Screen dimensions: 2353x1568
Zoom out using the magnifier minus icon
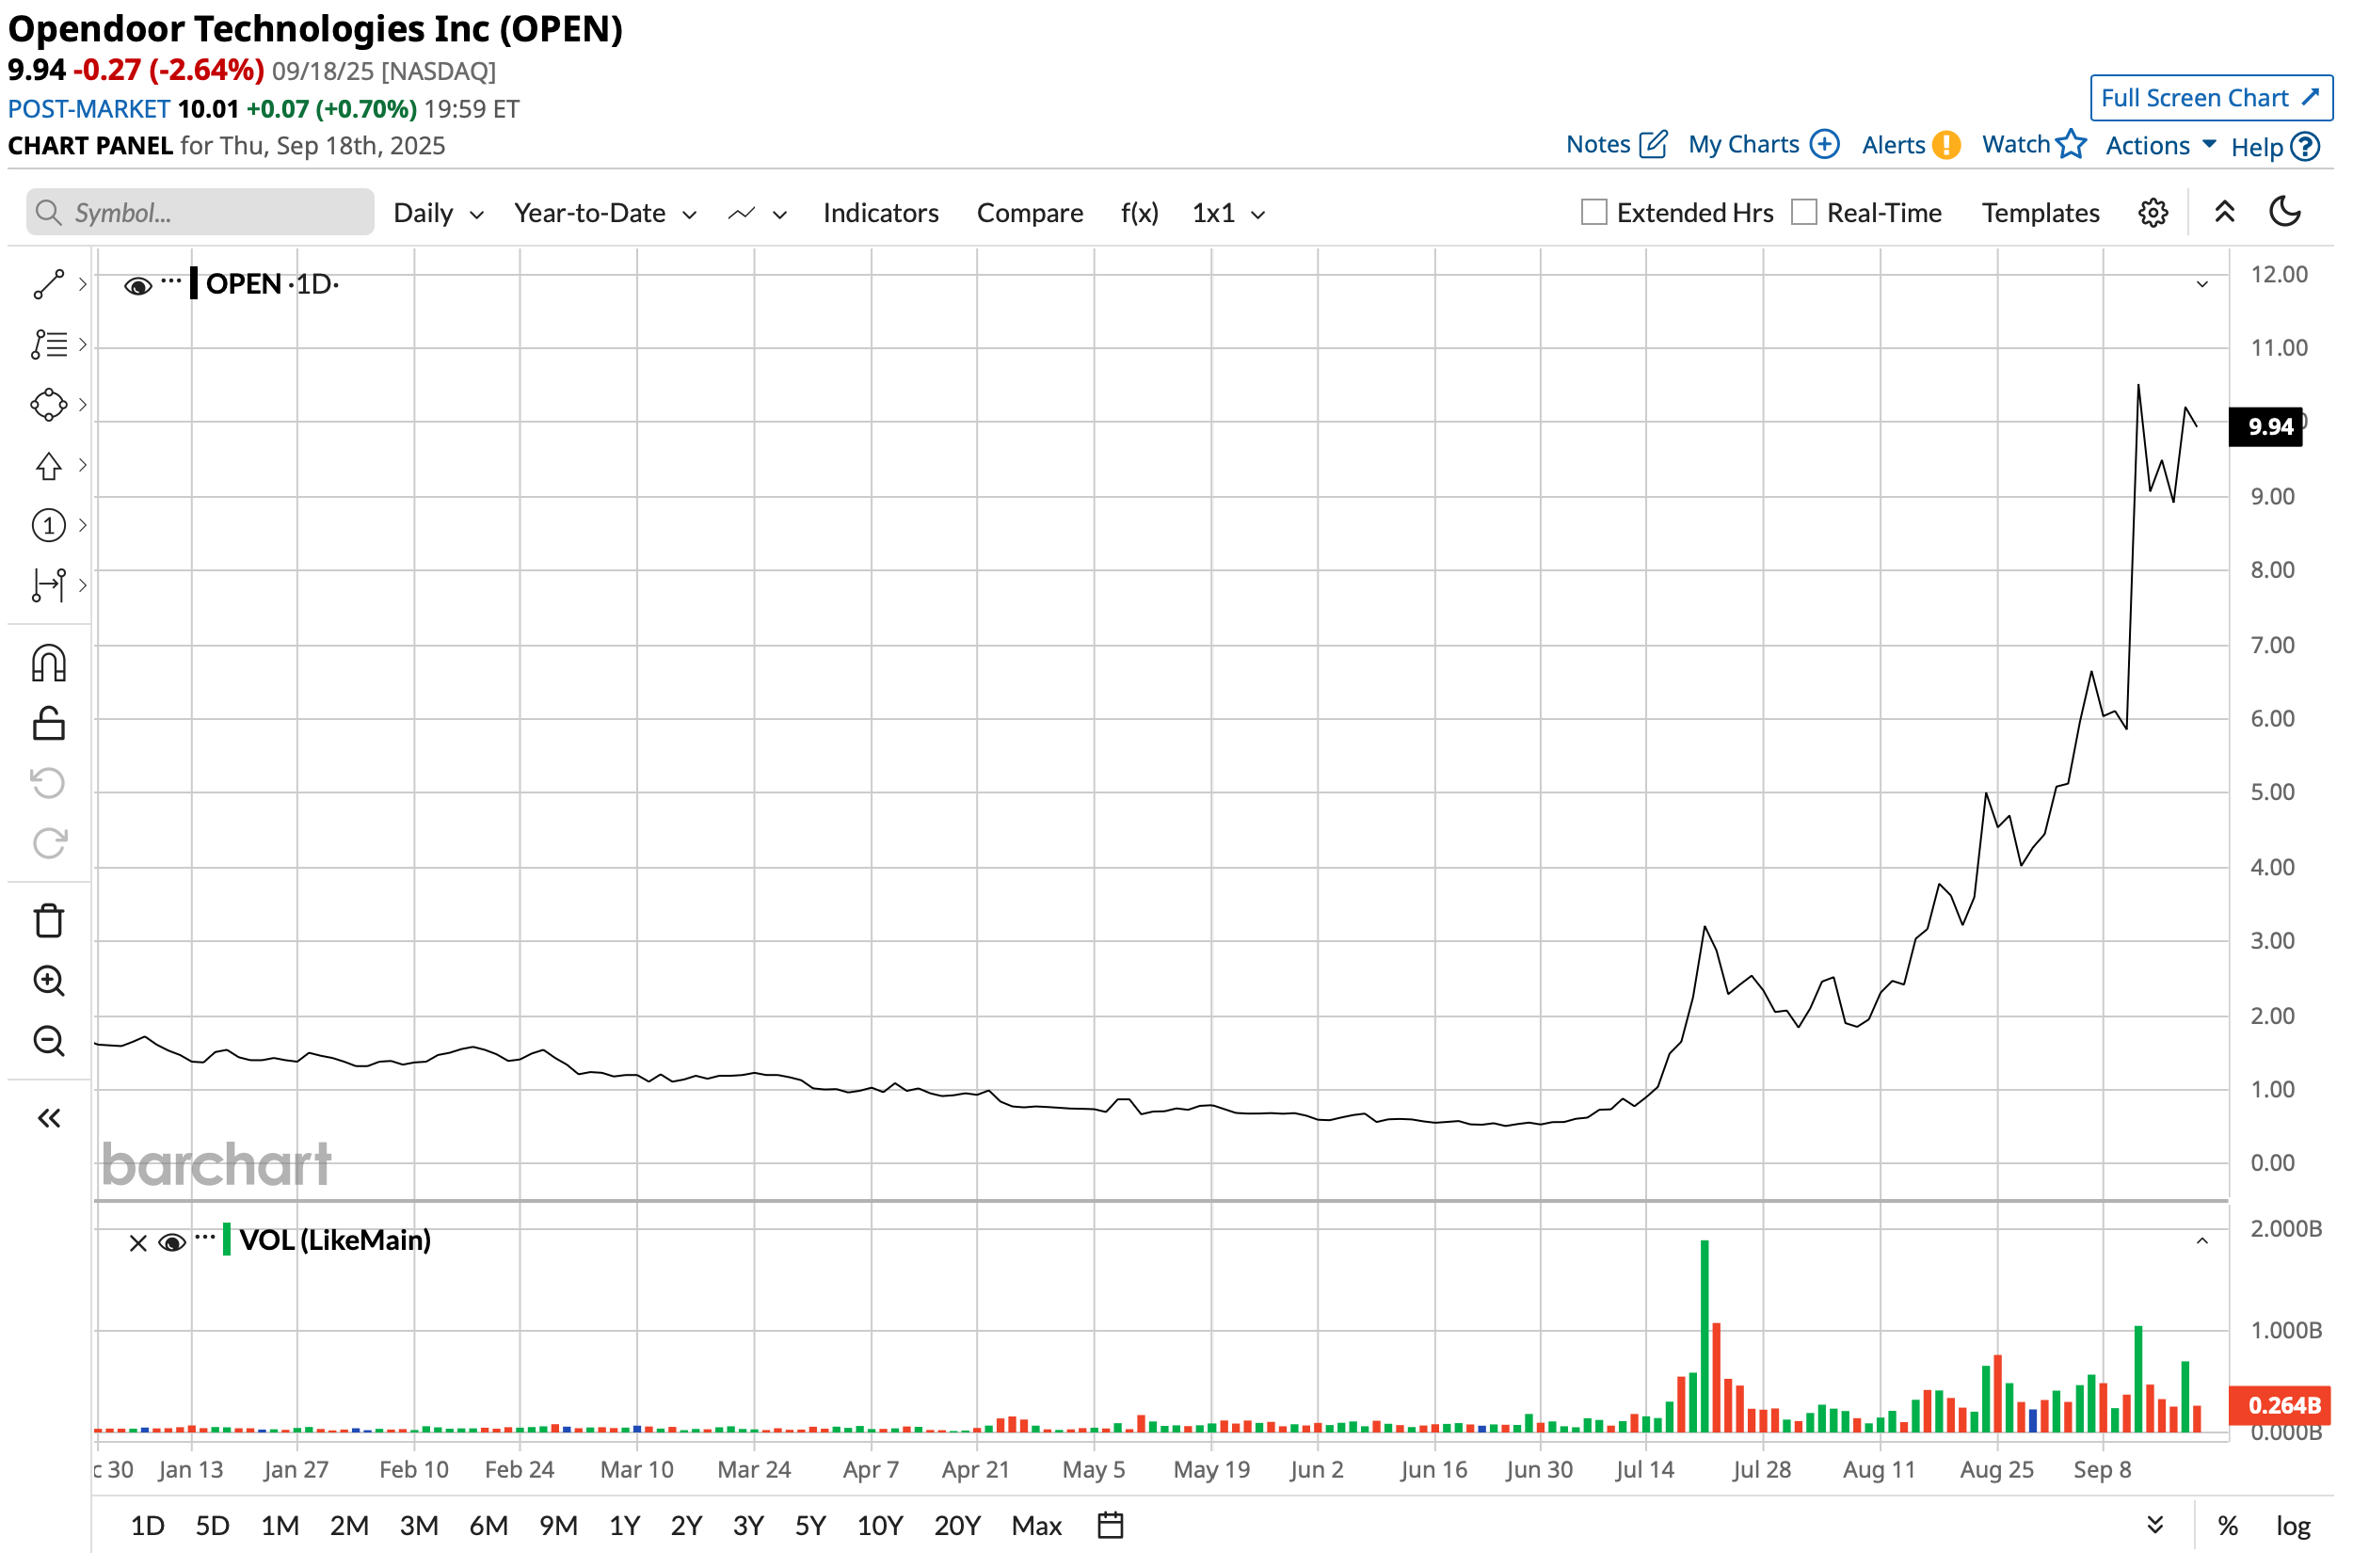coord(48,1041)
